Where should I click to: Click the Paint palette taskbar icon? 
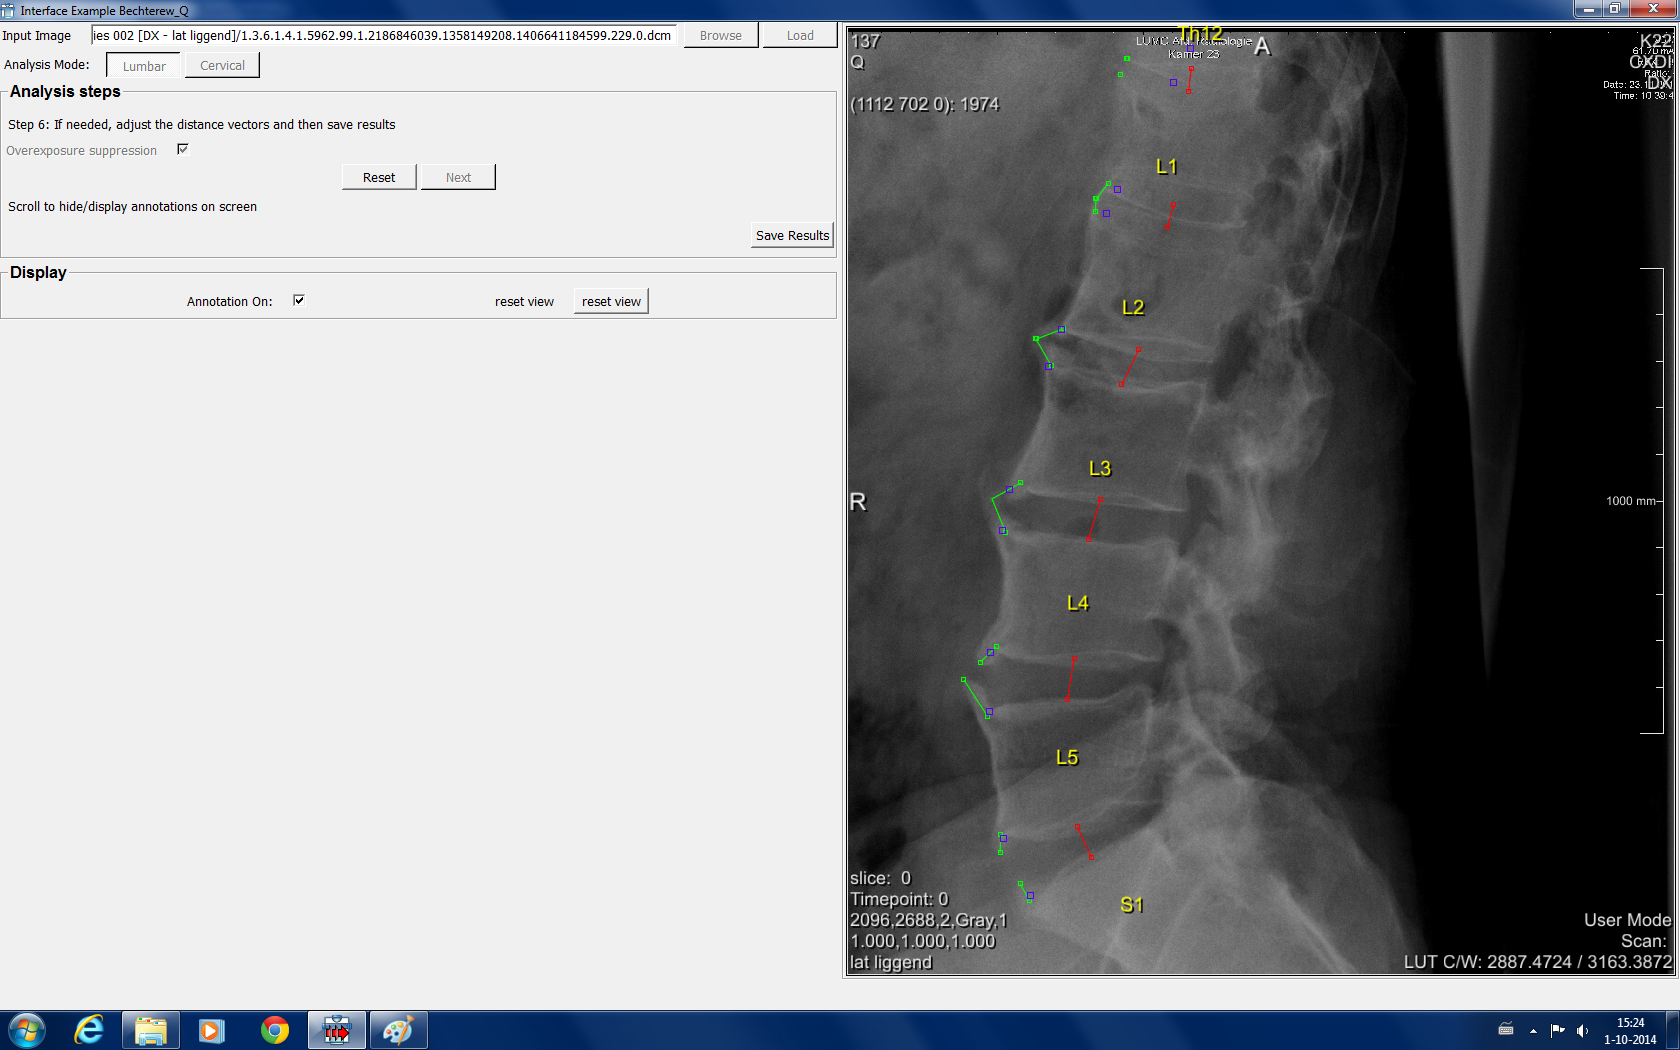click(398, 1029)
